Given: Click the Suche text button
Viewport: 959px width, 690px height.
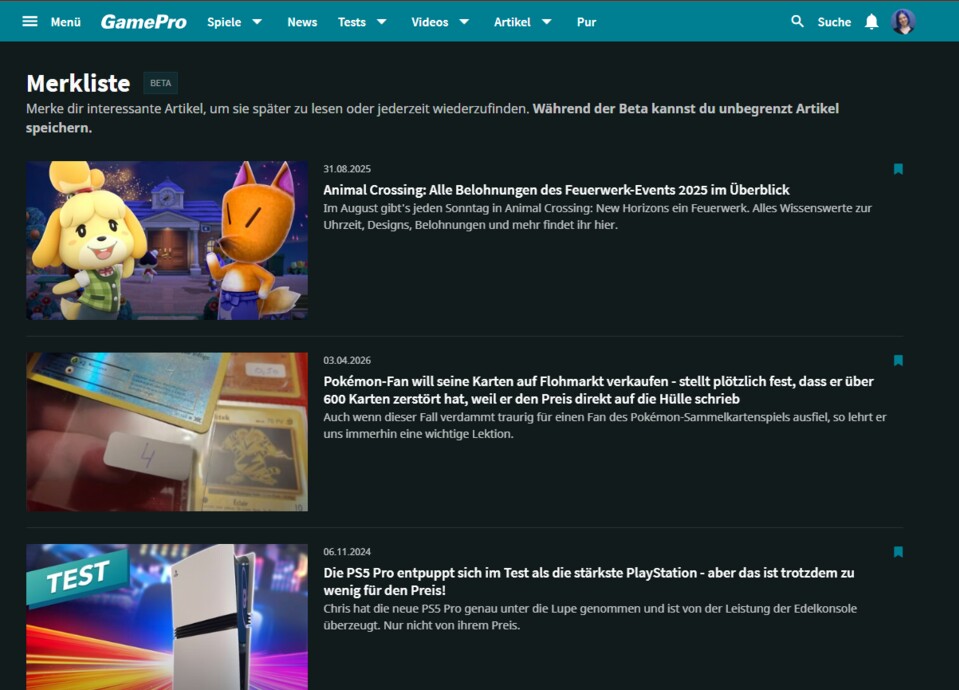Looking at the screenshot, I should pyautogui.click(x=834, y=22).
